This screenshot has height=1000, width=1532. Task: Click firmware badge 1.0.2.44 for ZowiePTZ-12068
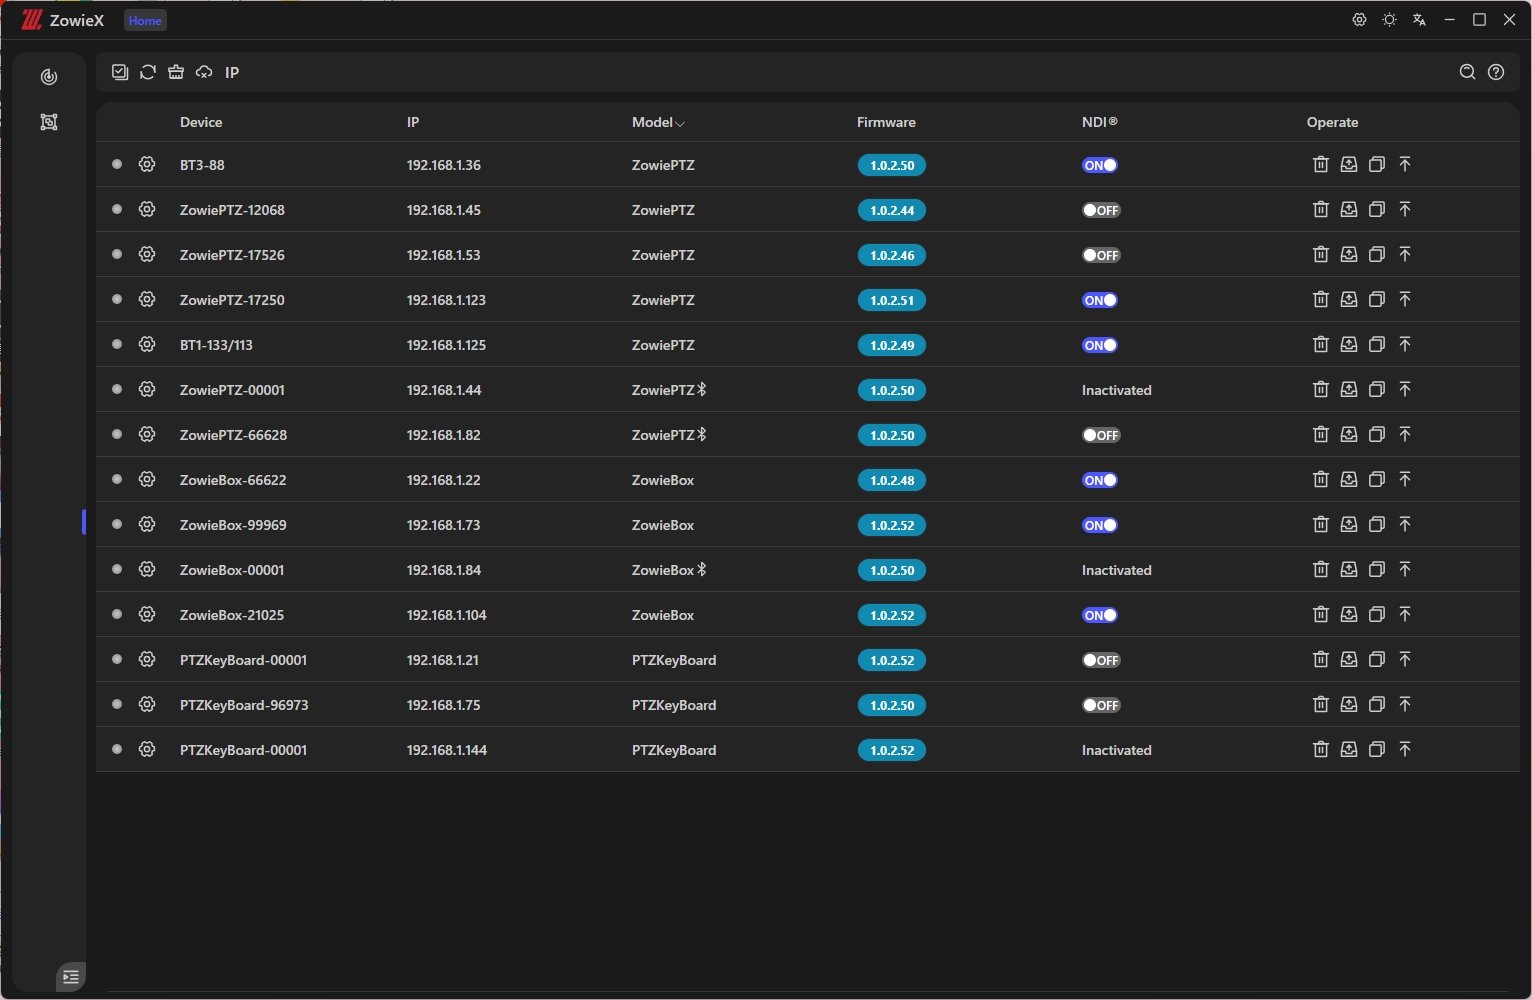(891, 210)
